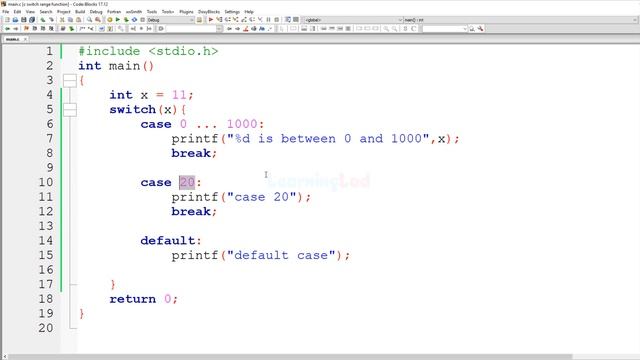Click the word switch on line 5

(x=133, y=110)
